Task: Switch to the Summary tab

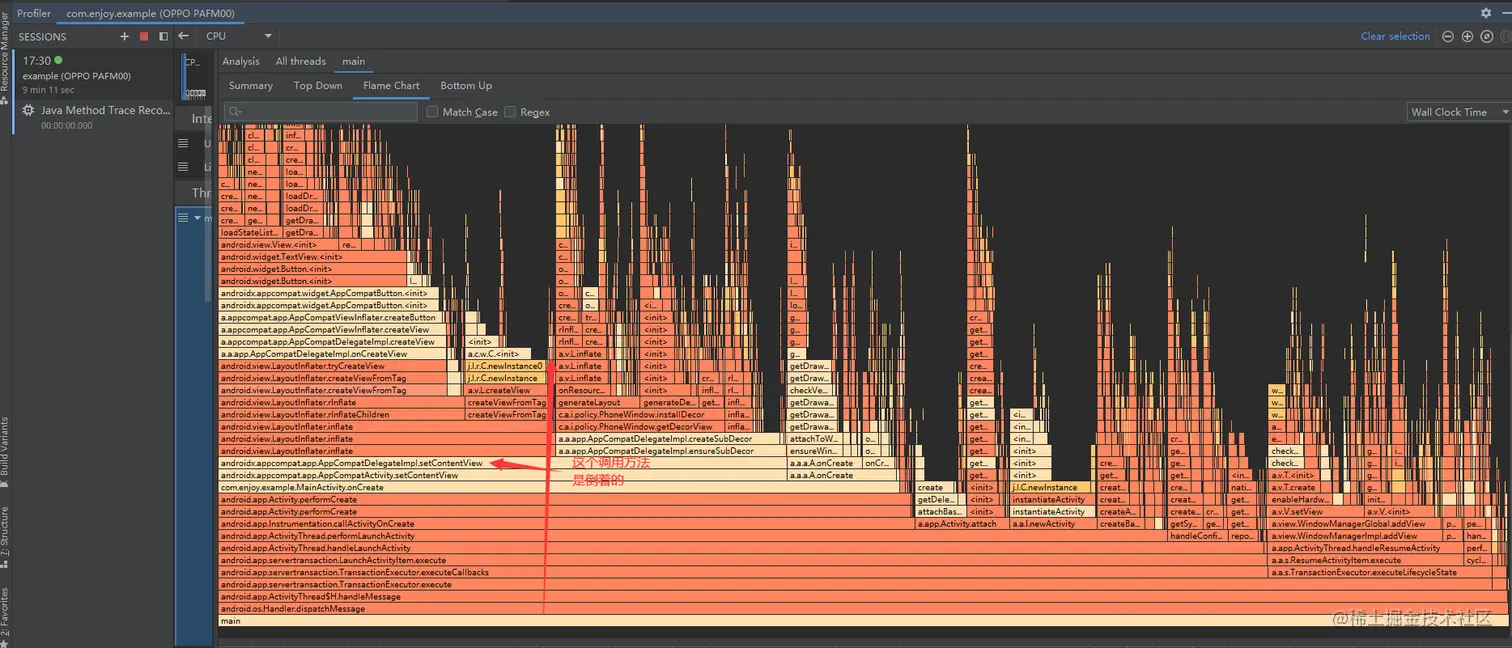Action: click(251, 85)
